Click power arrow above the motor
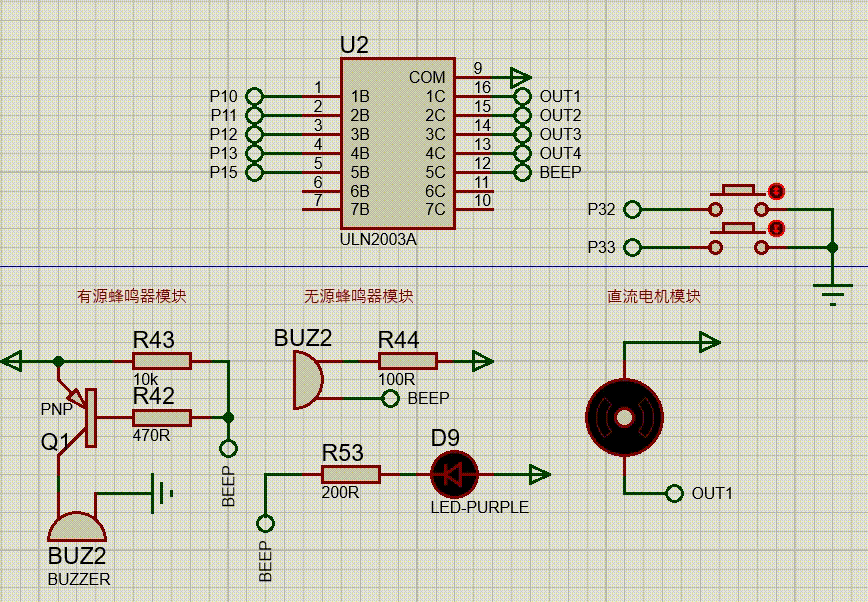868x602 pixels. [710, 343]
